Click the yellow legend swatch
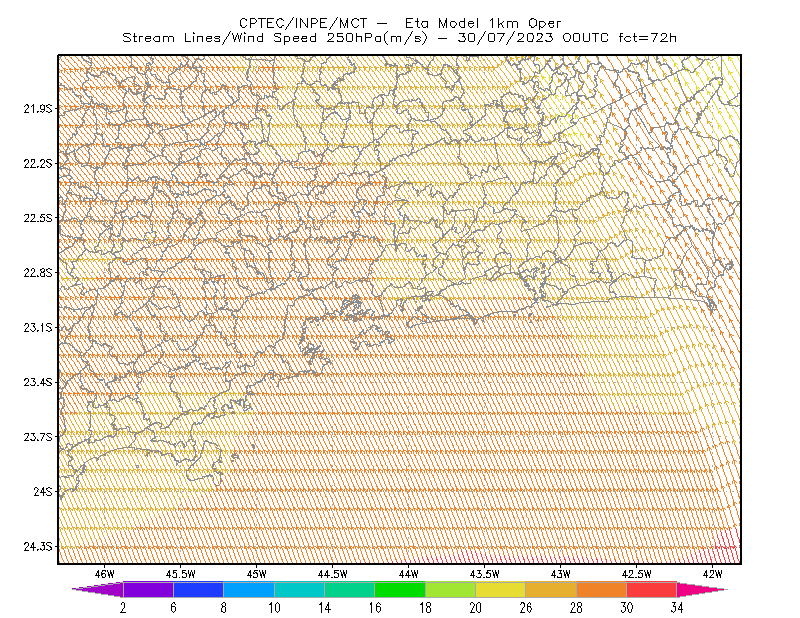The width and height of the screenshot is (800, 618). 501,589
